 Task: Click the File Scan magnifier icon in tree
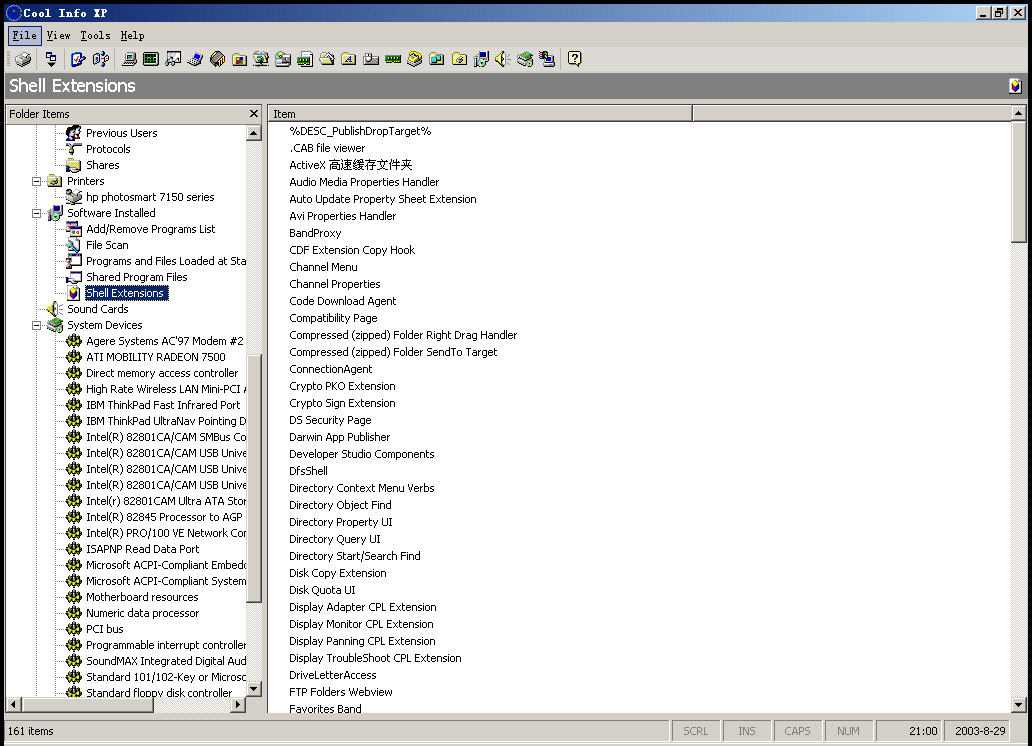[x=74, y=245]
